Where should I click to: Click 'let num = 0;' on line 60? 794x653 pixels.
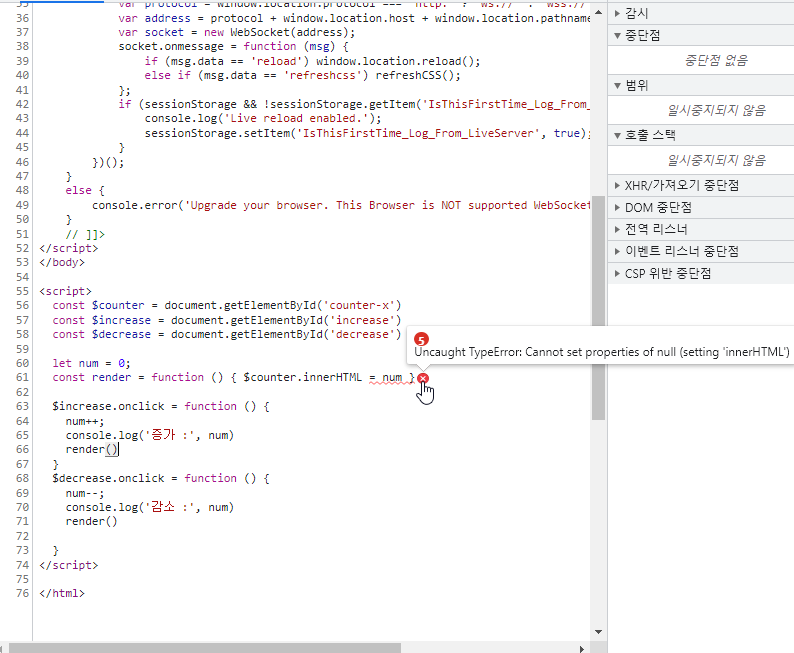click(92, 363)
